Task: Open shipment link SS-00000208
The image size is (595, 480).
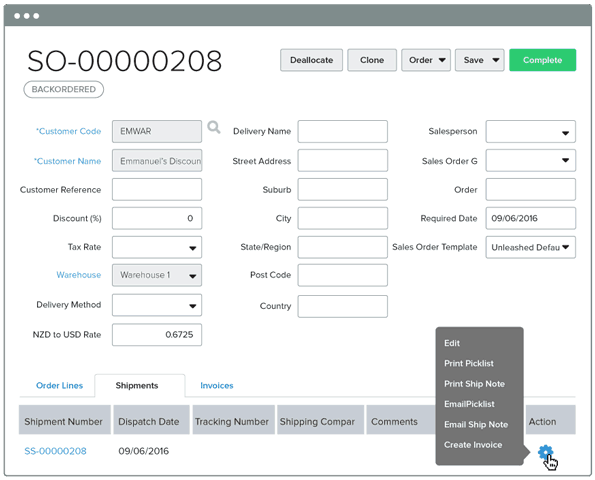Action: point(55,451)
